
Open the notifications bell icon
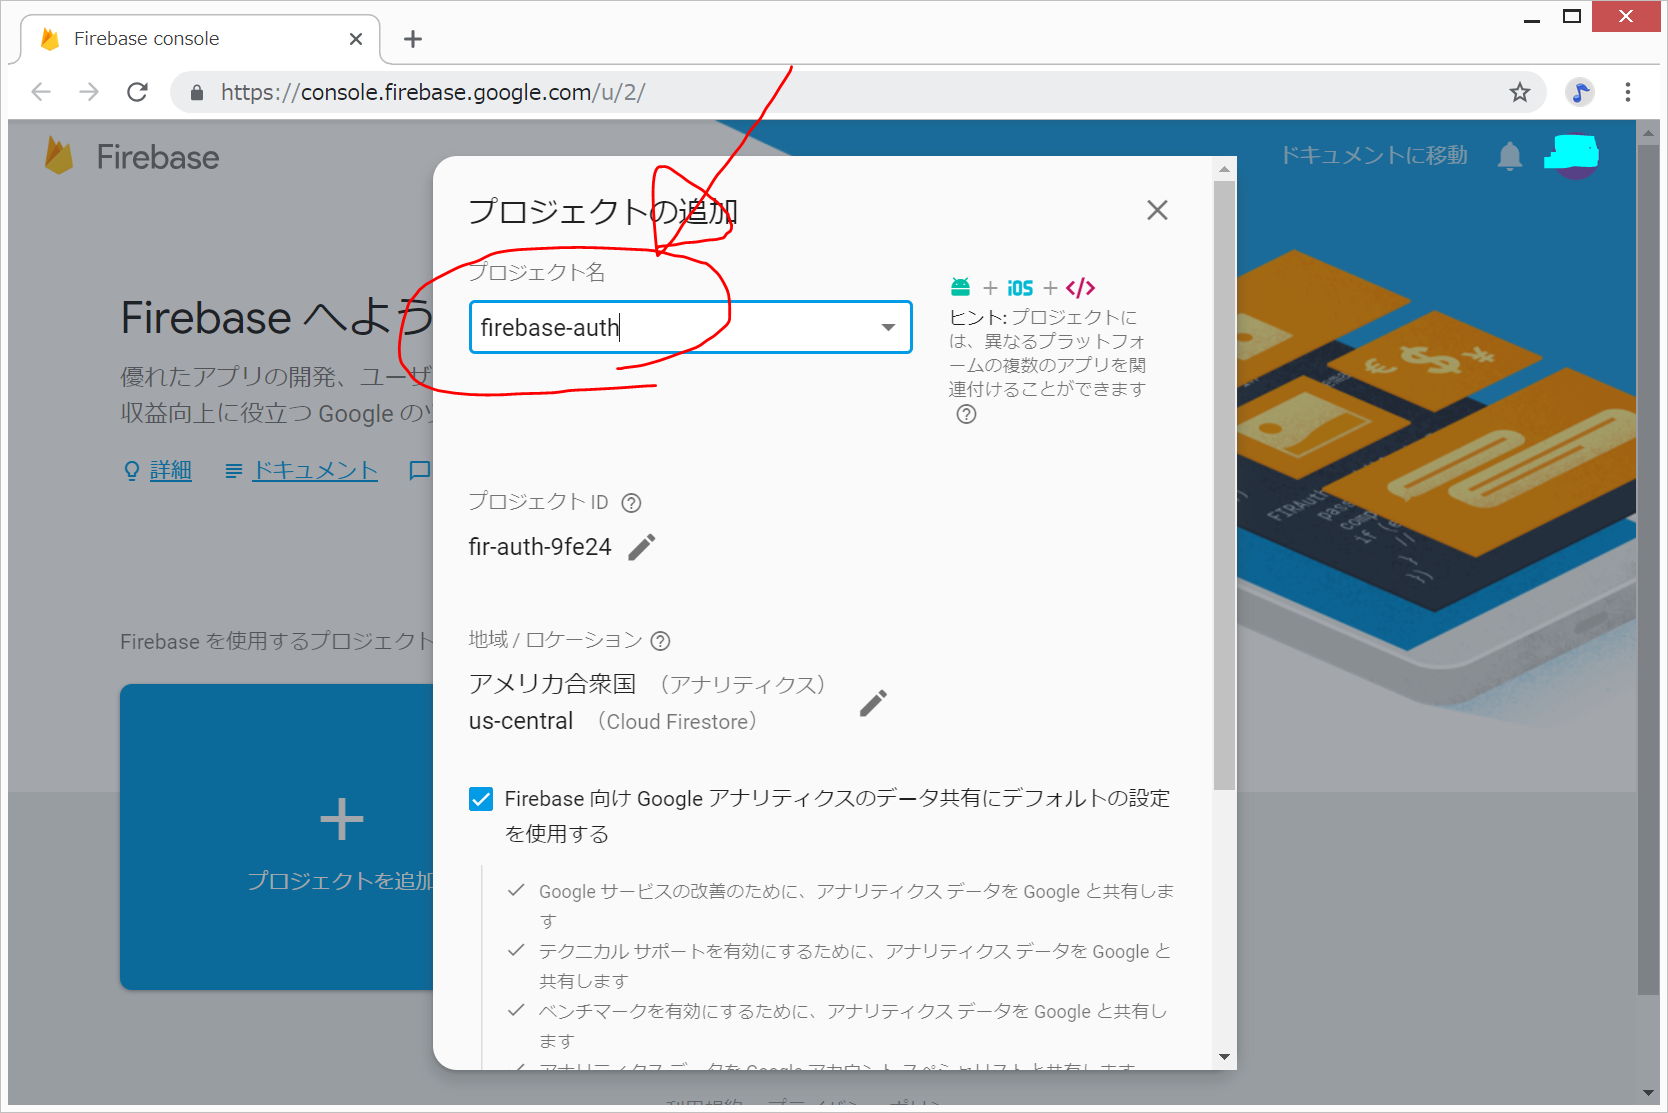tap(1510, 156)
